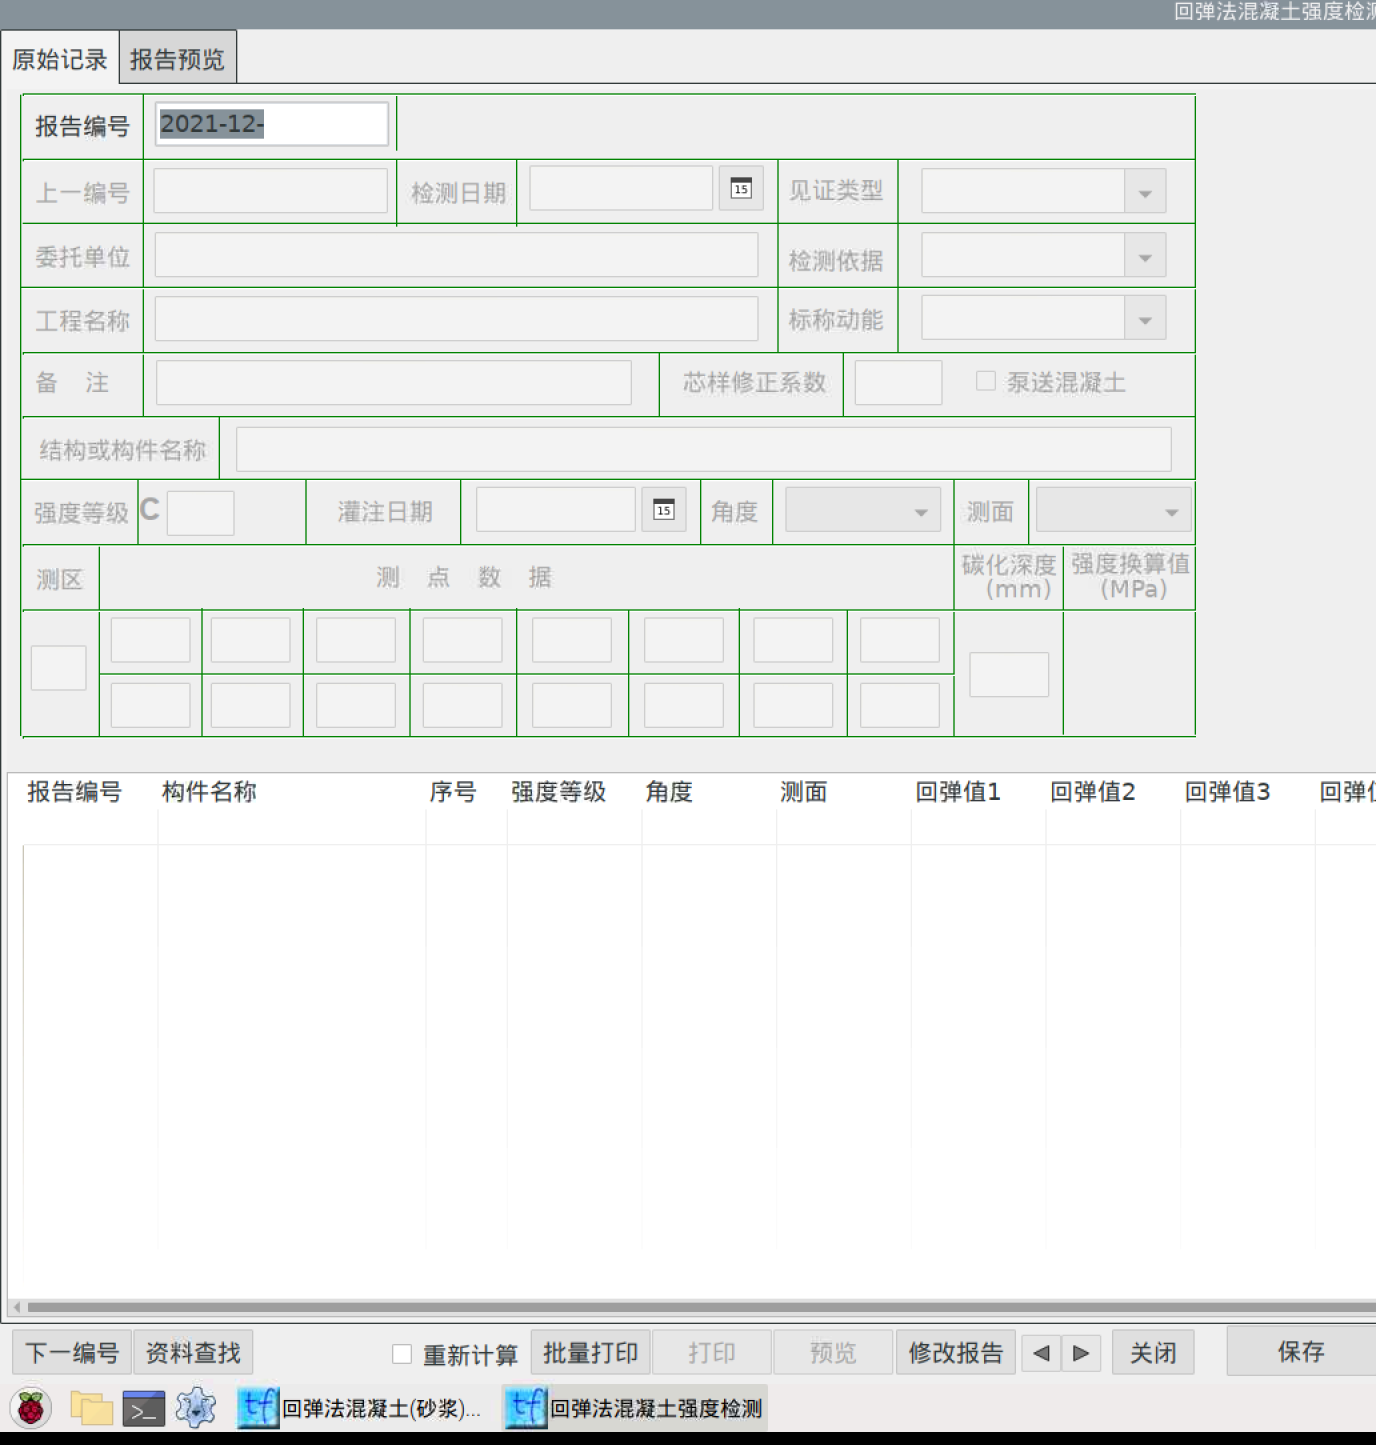Open calendar picker for 检测日期
Image resolution: width=1376 pixels, height=1445 pixels.
pyautogui.click(x=741, y=188)
